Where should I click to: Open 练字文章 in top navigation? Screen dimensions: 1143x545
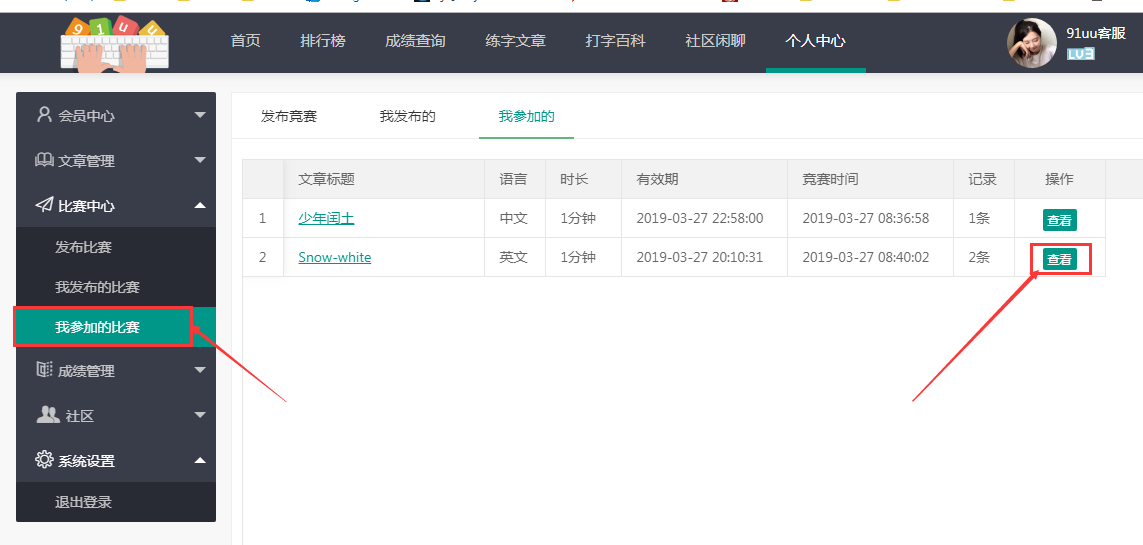click(x=515, y=41)
